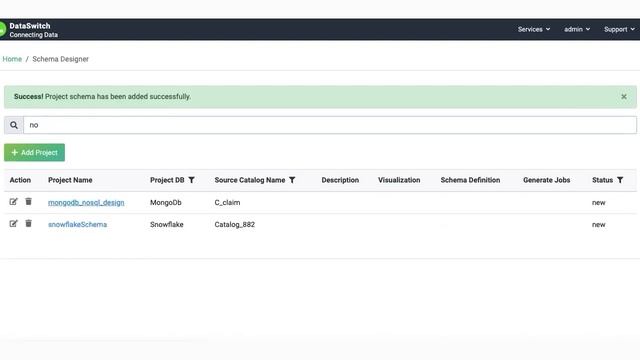Open mongodb_nosql_design project link
640x360 pixels.
pyautogui.click(x=86, y=202)
